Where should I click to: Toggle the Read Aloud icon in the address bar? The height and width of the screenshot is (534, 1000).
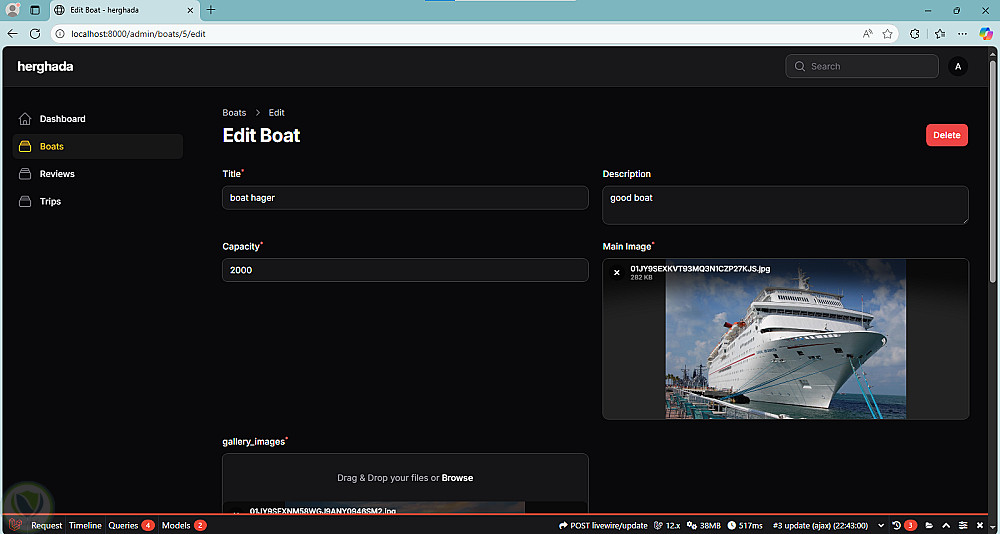(x=867, y=34)
